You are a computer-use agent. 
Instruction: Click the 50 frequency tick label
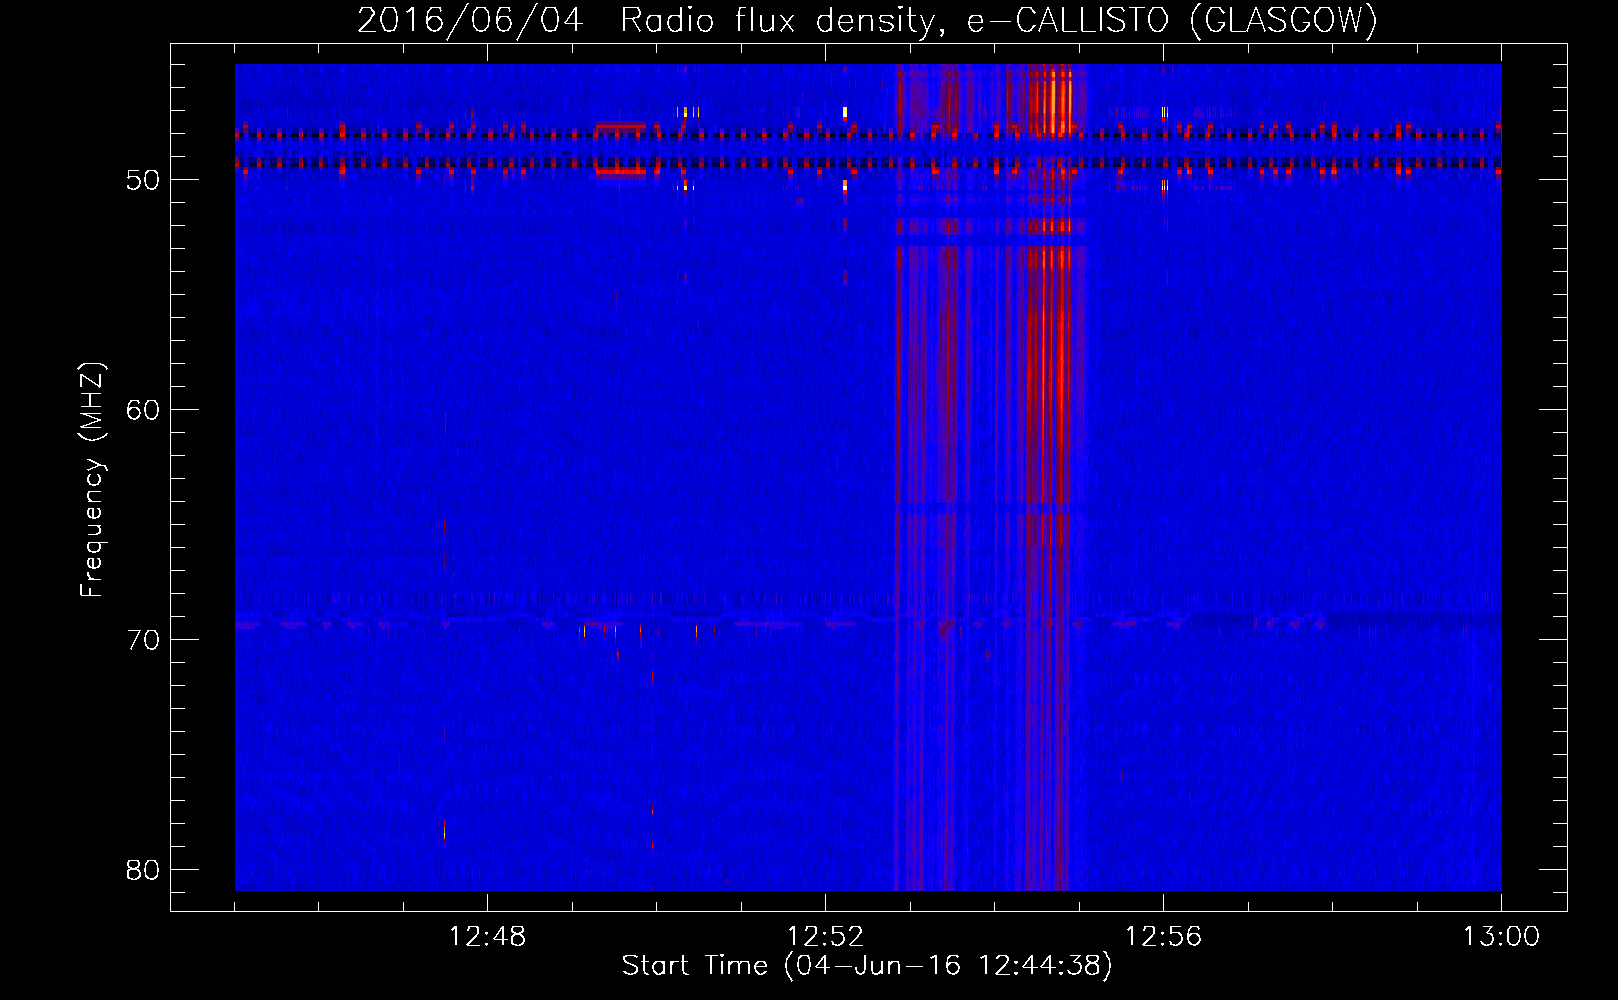[143, 180]
